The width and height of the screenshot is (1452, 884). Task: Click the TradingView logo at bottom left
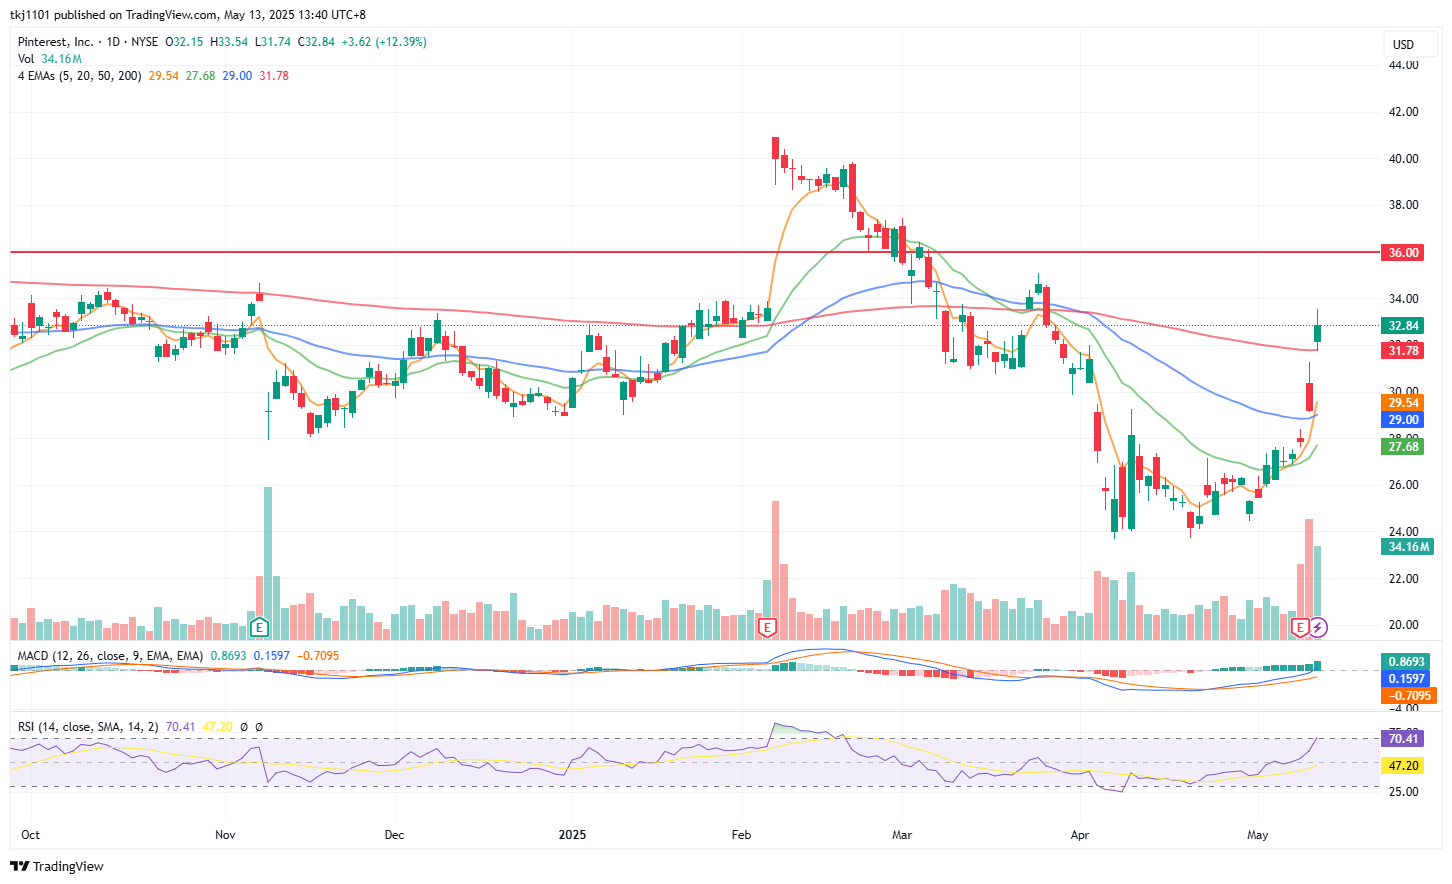(57, 866)
